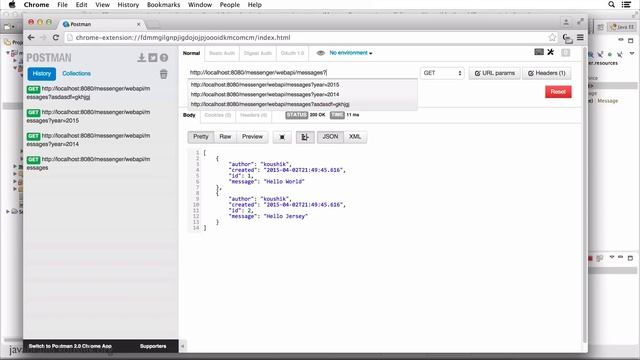Open macOS notification center icon
Screen dimensions: 640x360
click(x=626, y=4)
